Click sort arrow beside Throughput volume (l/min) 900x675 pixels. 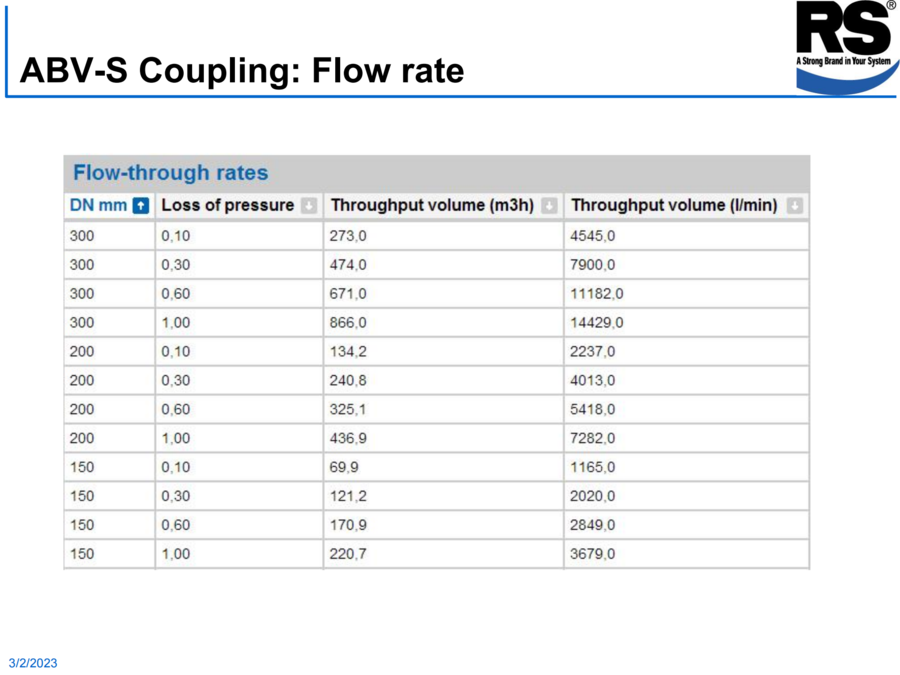[794, 205]
